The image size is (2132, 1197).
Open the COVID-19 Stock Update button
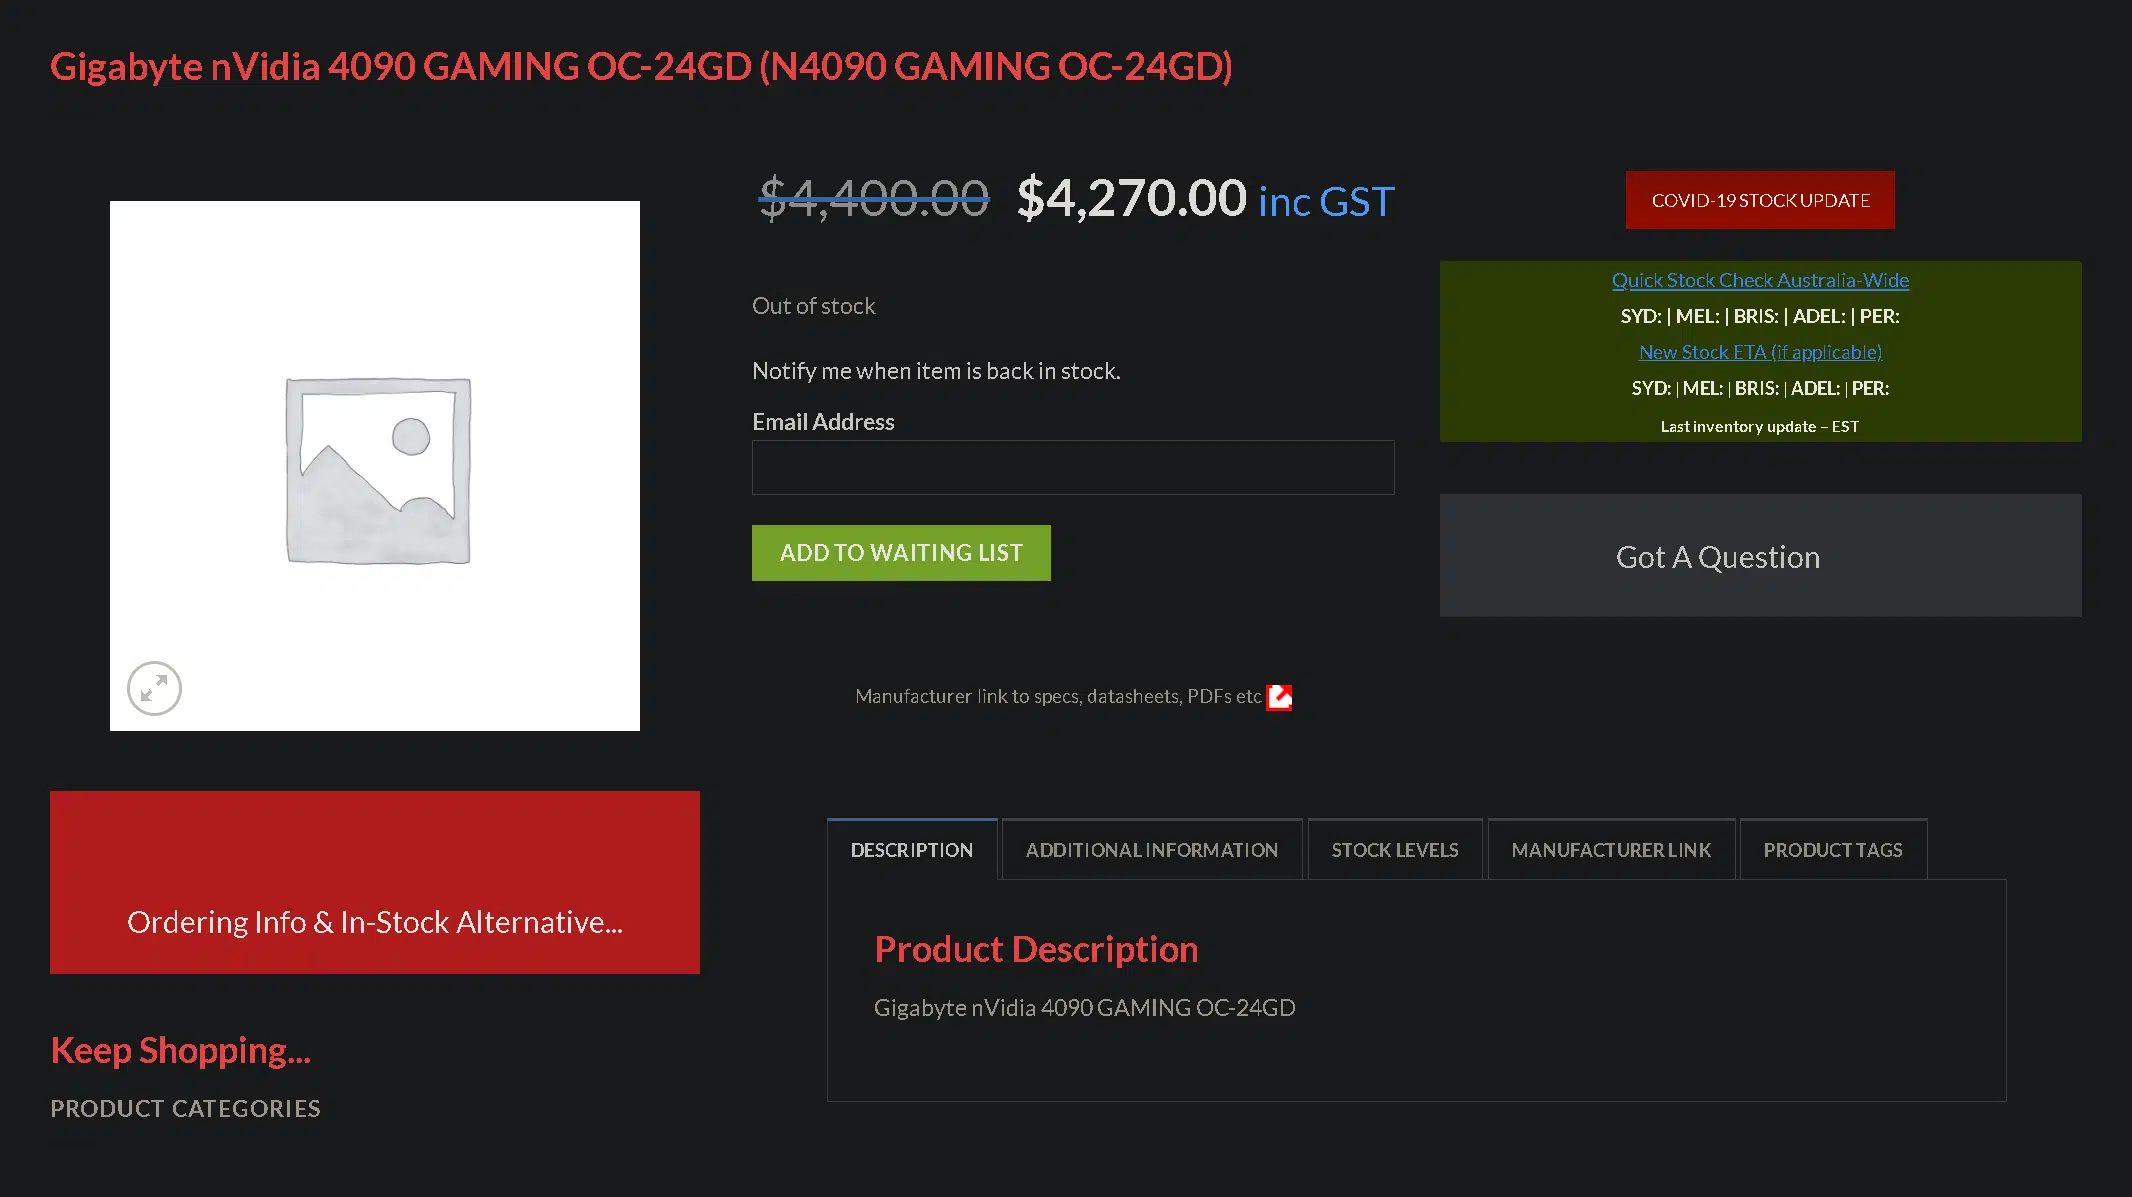(1760, 200)
